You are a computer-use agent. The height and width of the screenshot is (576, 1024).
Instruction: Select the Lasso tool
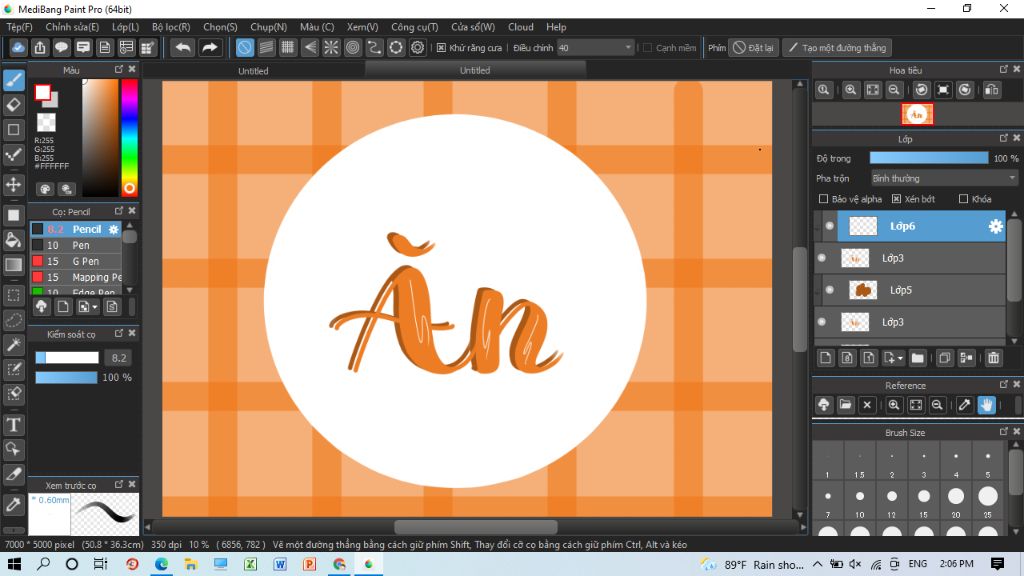coord(14,320)
